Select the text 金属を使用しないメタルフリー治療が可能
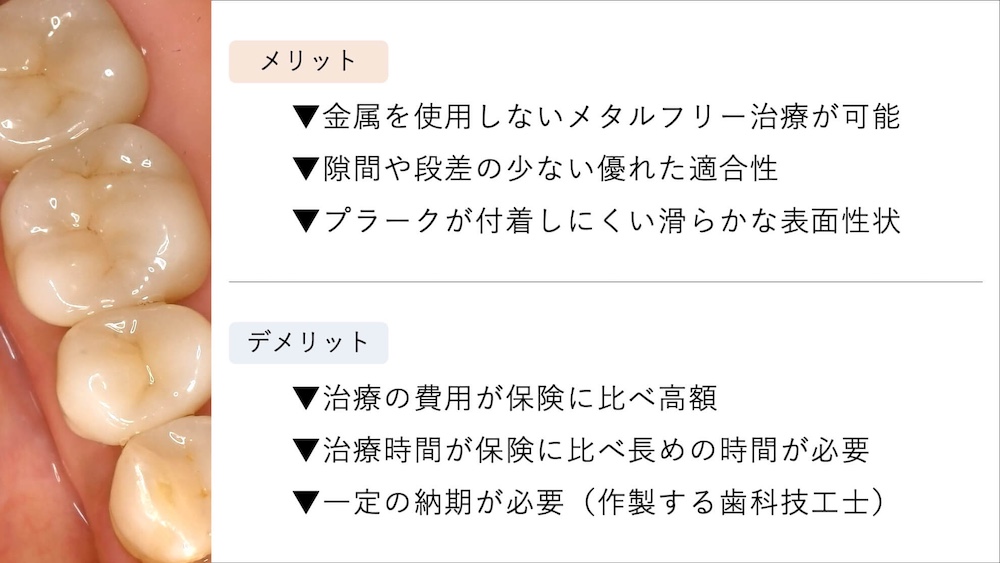The image size is (1000, 563). point(612,118)
